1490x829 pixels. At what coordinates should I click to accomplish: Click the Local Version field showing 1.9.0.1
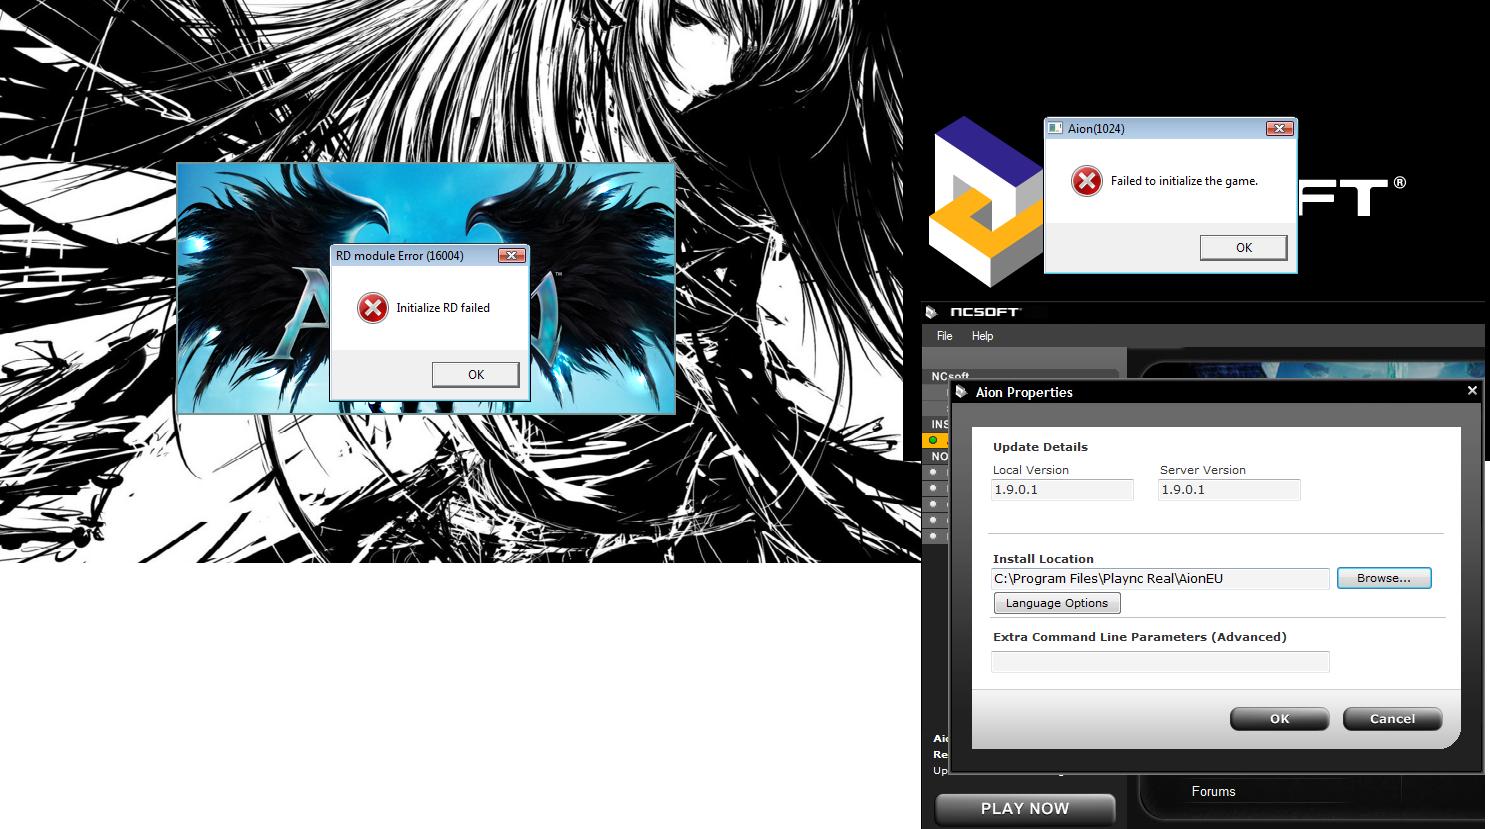coord(1062,490)
